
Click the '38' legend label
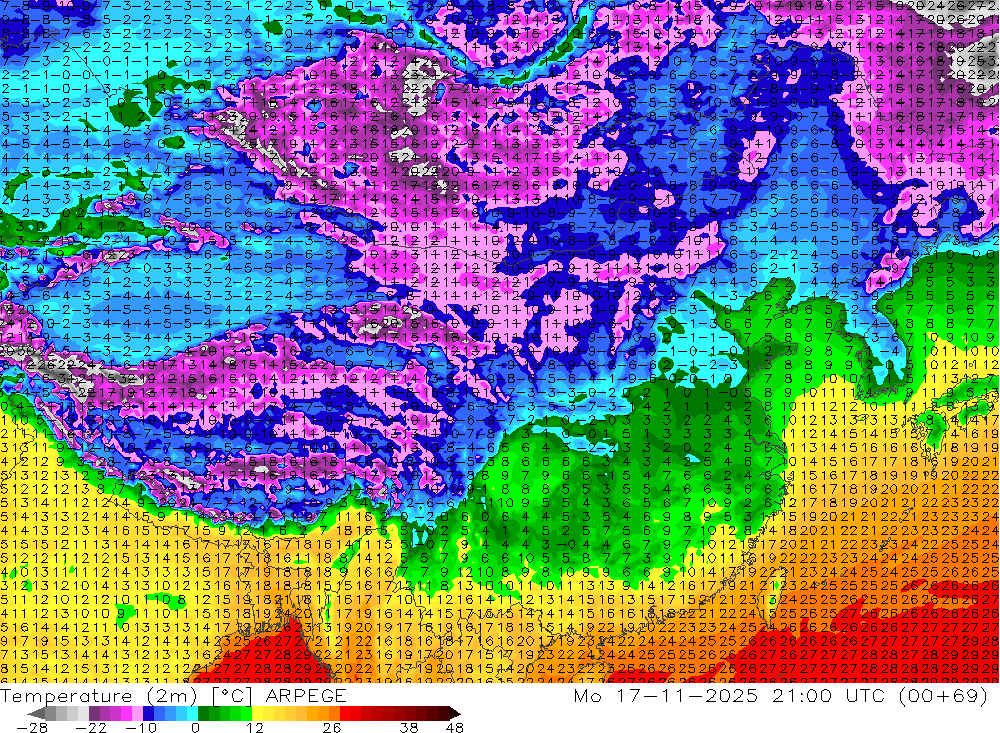pyautogui.click(x=408, y=727)
